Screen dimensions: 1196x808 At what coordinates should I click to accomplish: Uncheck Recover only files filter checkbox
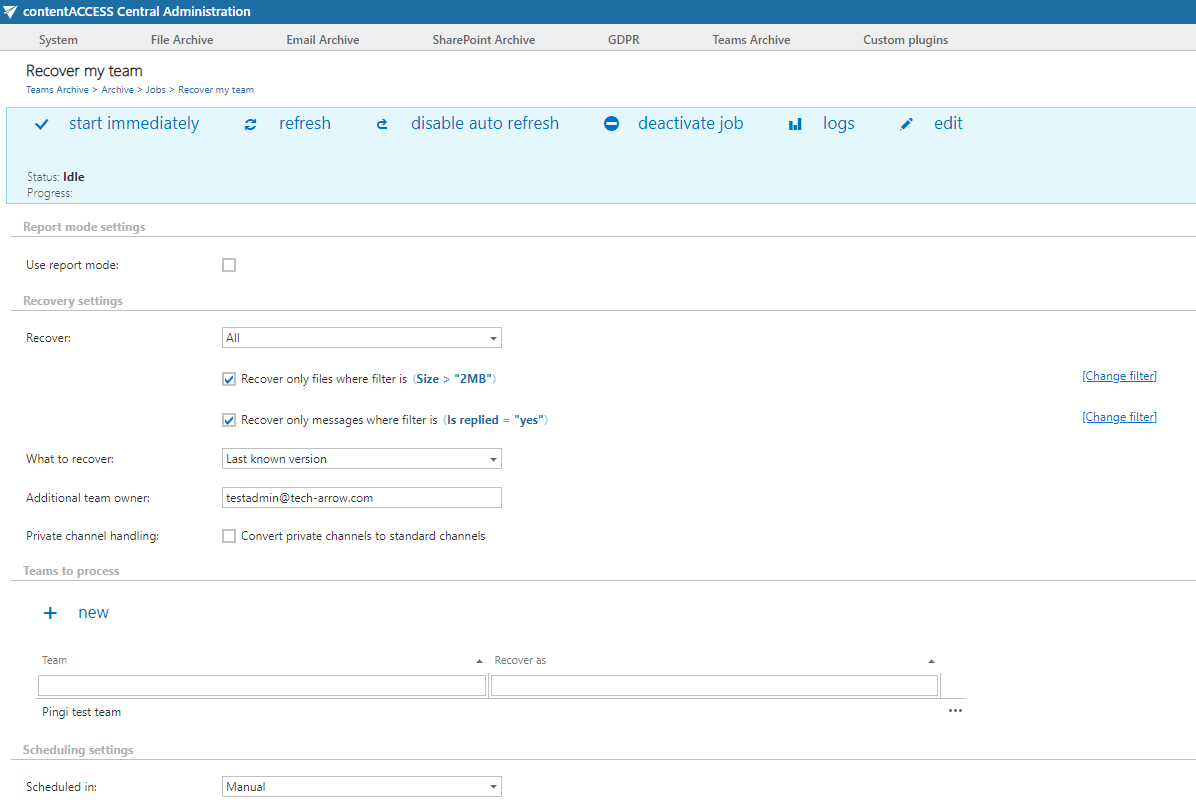229,379
